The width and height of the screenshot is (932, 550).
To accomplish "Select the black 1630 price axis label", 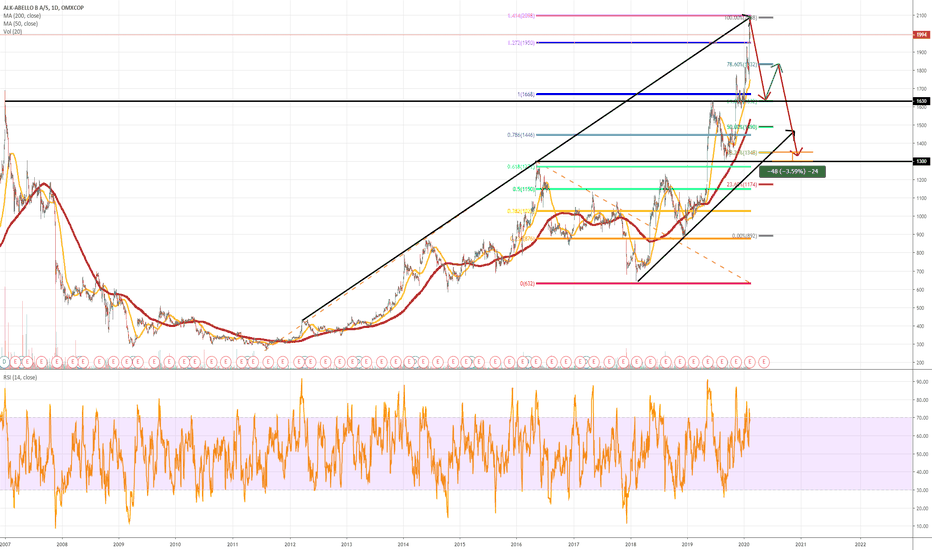I will [x=922, y=102].
